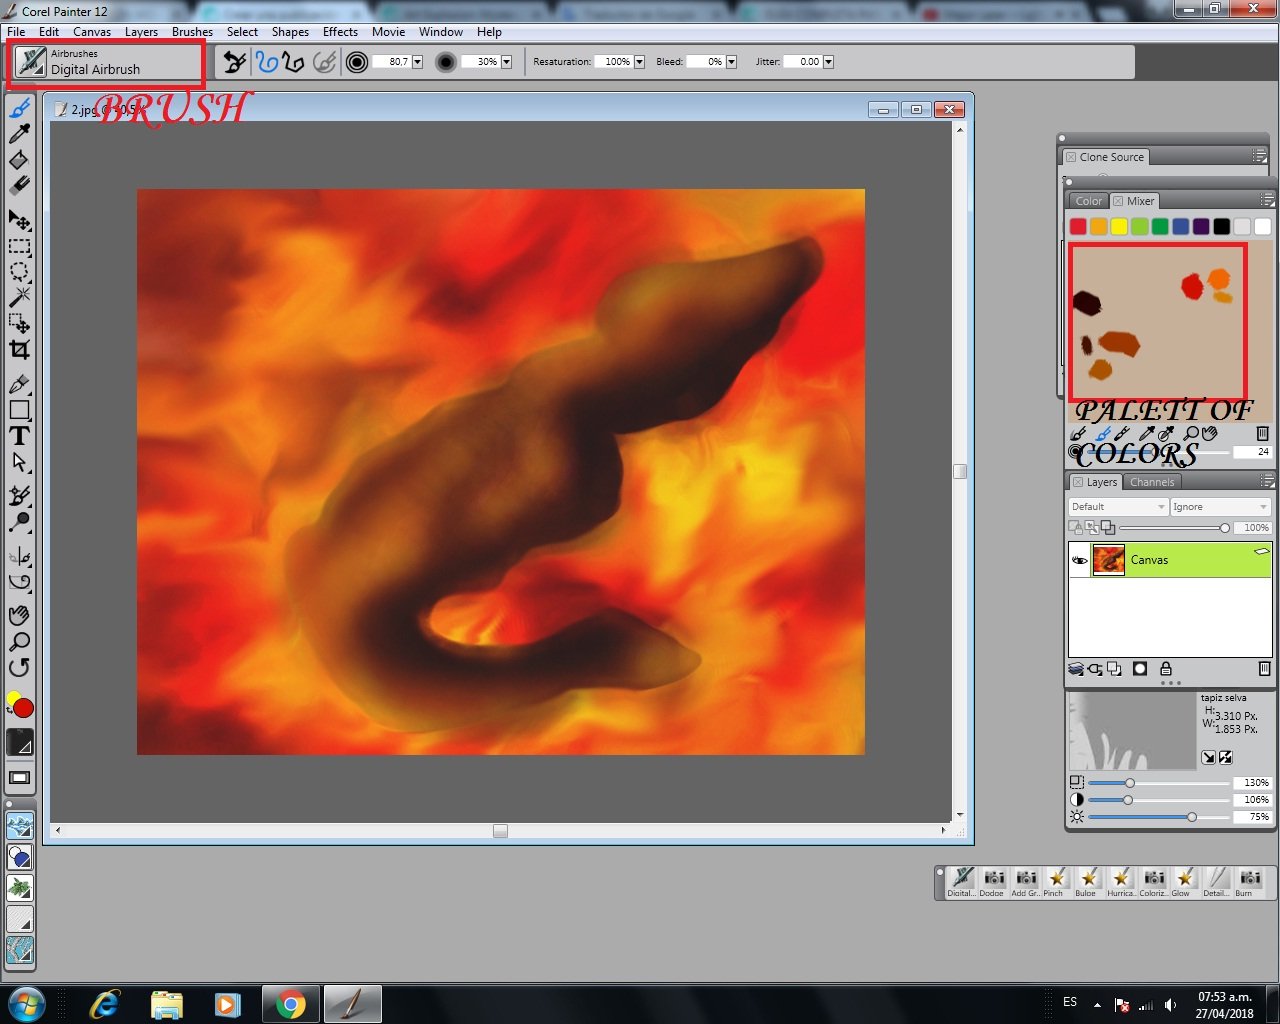The image size is (1280, 1024).
Task: Select the Text tool
Action: point(19,436)
